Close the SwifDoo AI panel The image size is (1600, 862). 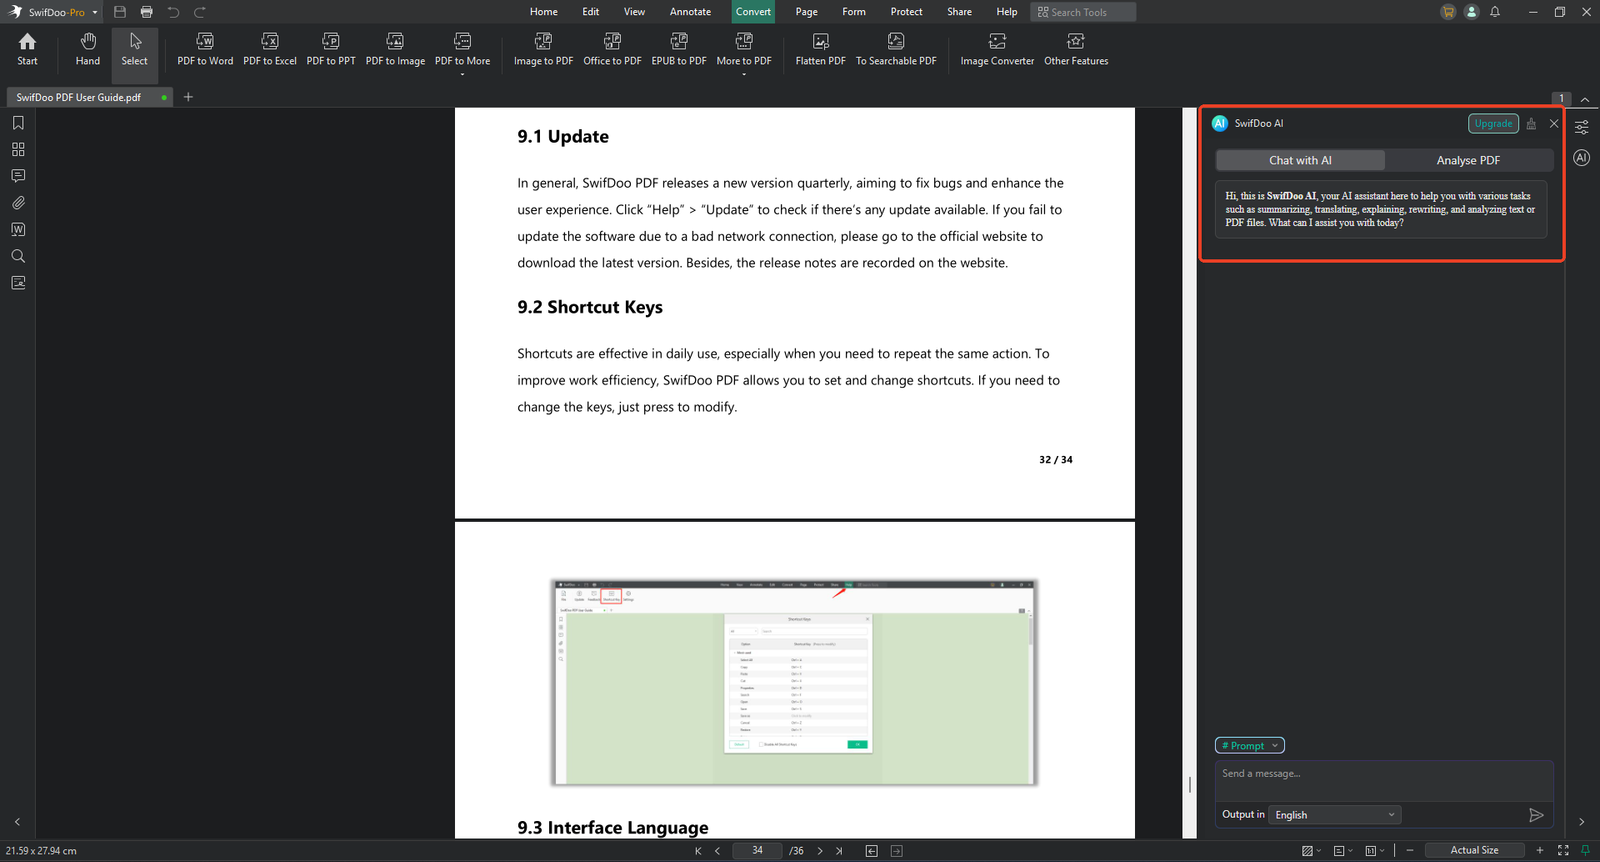tap(1554, 124)
